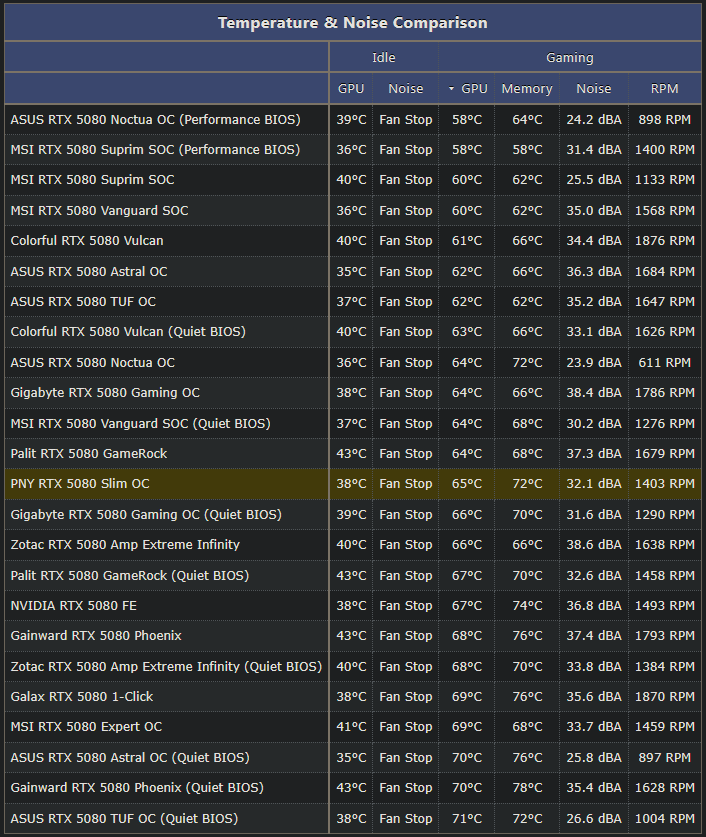The width and height of the screenshot is (706, 837).
Task: Select Gigabyte RTX 5080 Gaming OC (Quiet BIOS)
Action: coord(146,515)
